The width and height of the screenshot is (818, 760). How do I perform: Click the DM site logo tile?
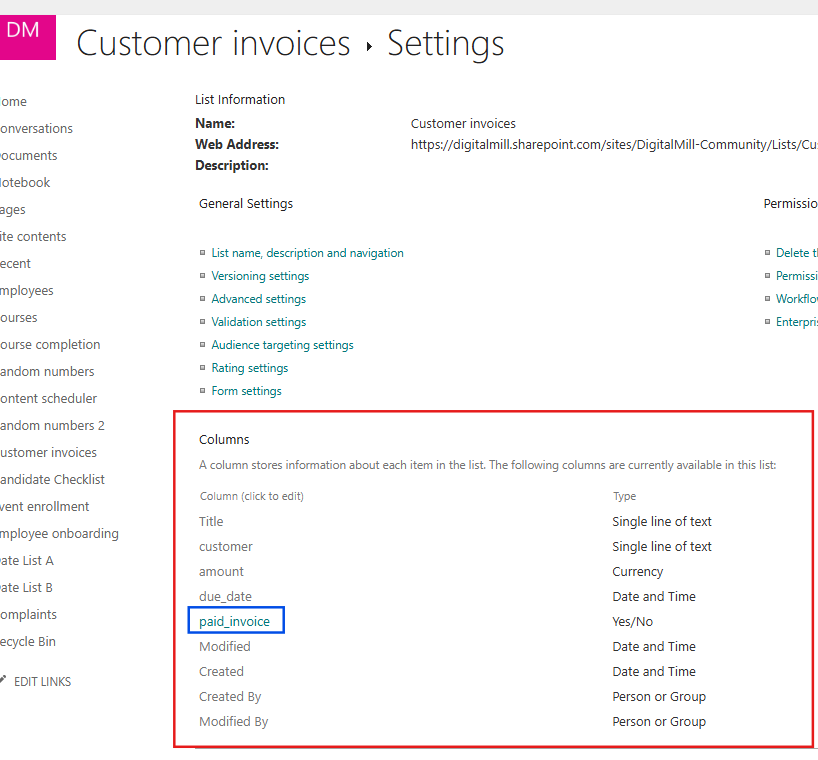27,37
